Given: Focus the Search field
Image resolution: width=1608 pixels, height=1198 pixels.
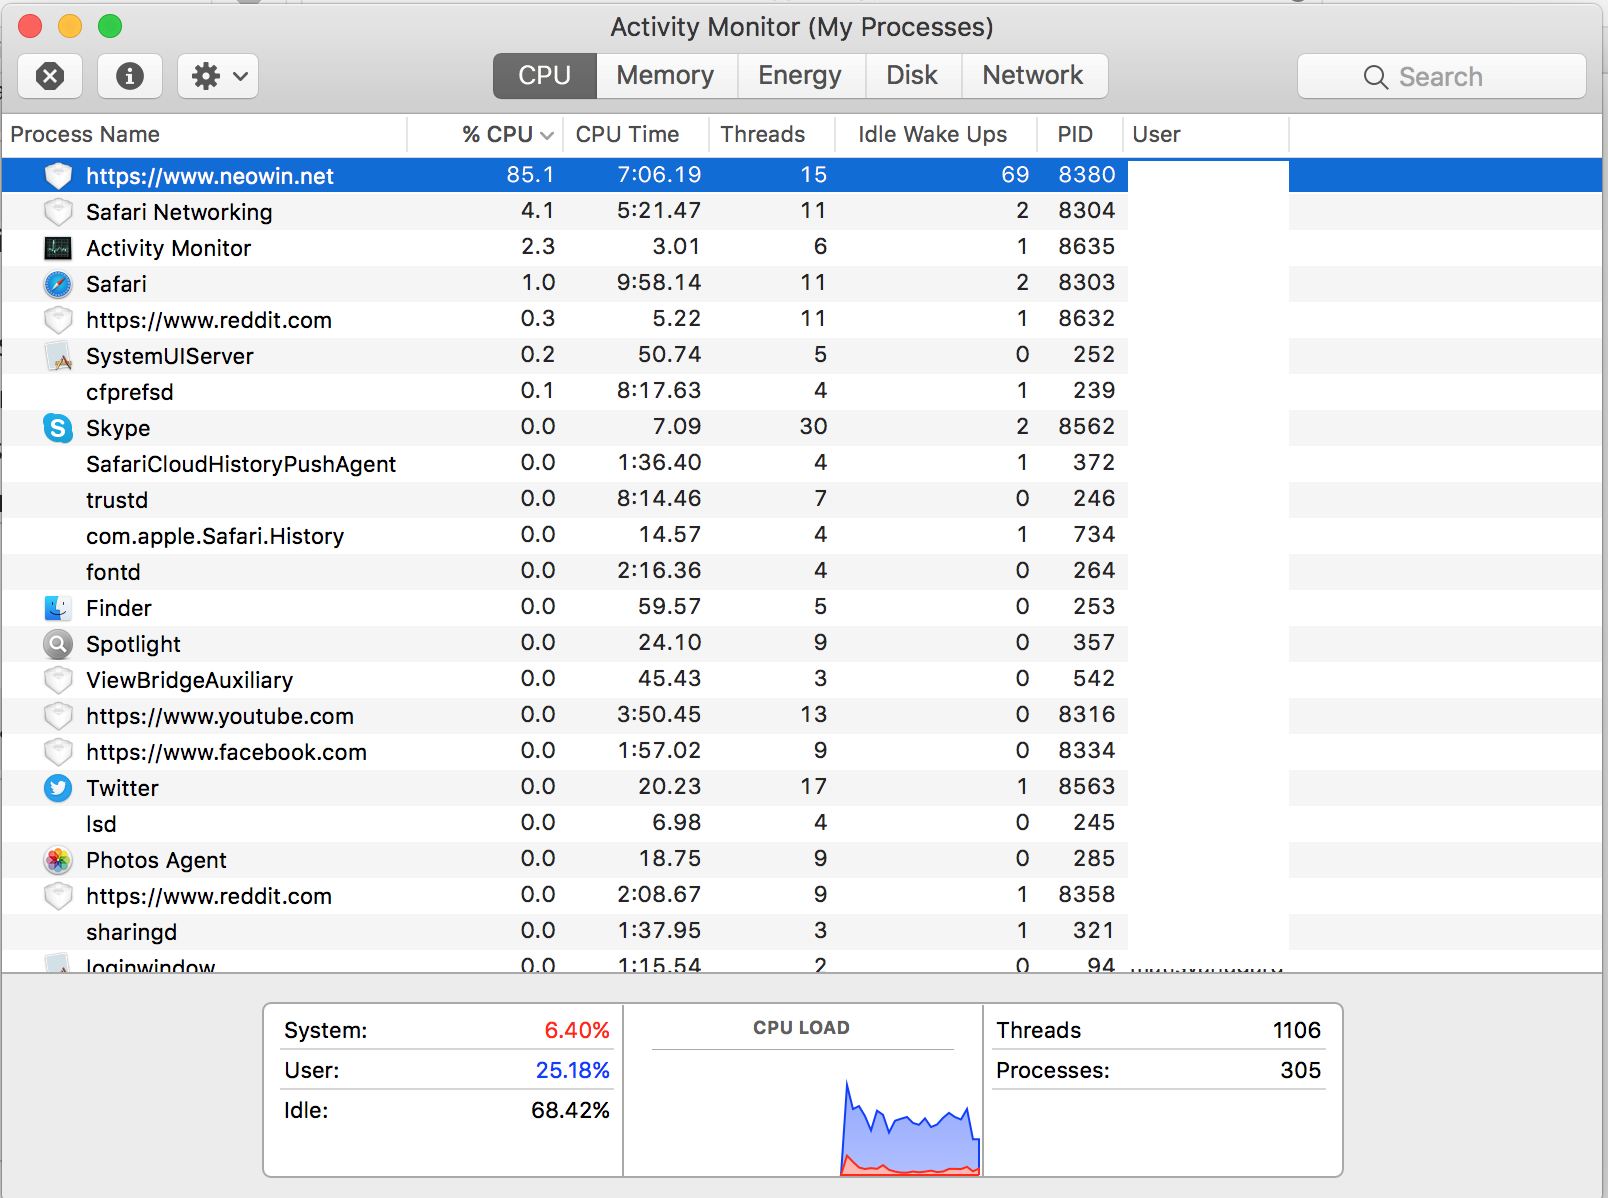Looking at the screenshot, I should (1442, 77).
